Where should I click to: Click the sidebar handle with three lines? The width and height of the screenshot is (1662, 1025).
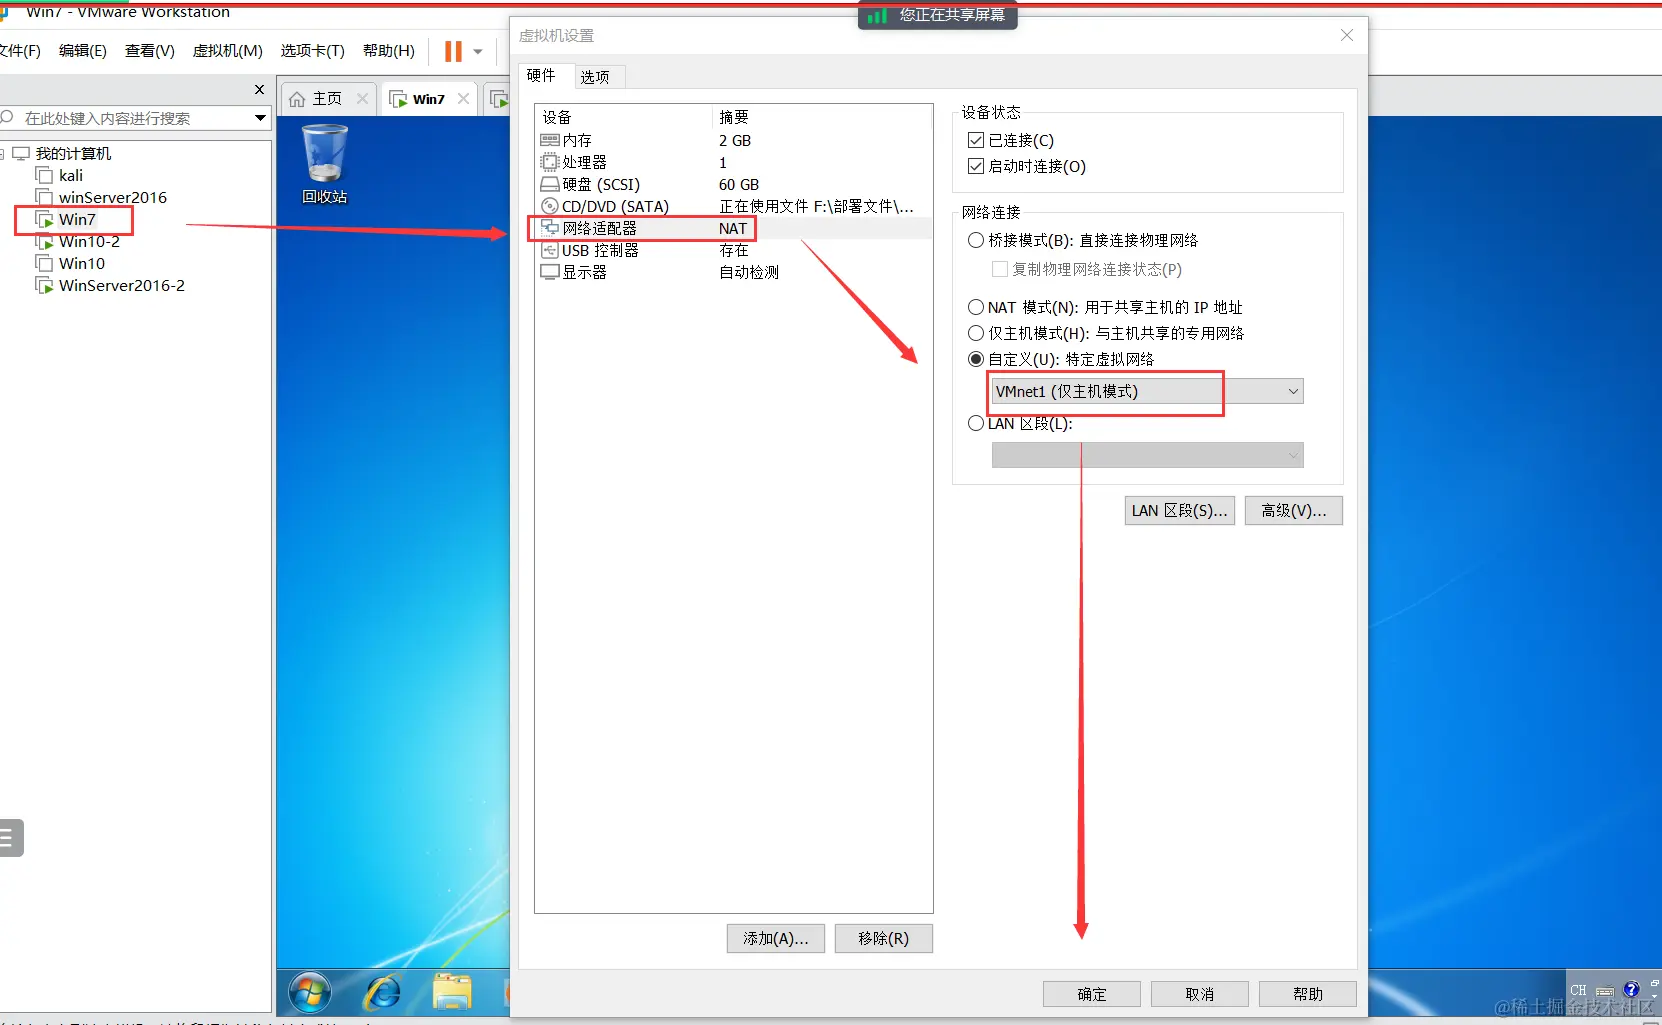(10, 838)
